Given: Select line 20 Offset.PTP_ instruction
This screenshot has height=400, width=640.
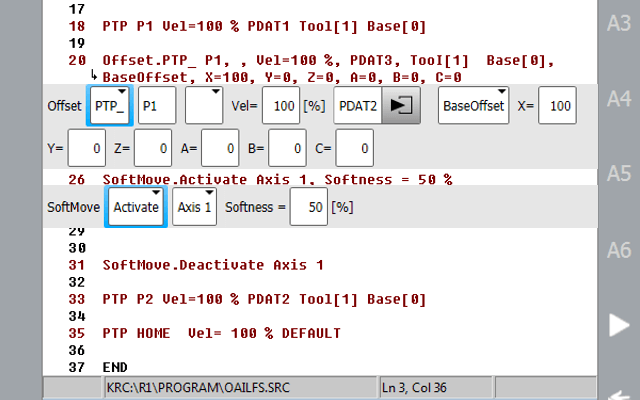Looking at the screenshot, I should 328,60.
